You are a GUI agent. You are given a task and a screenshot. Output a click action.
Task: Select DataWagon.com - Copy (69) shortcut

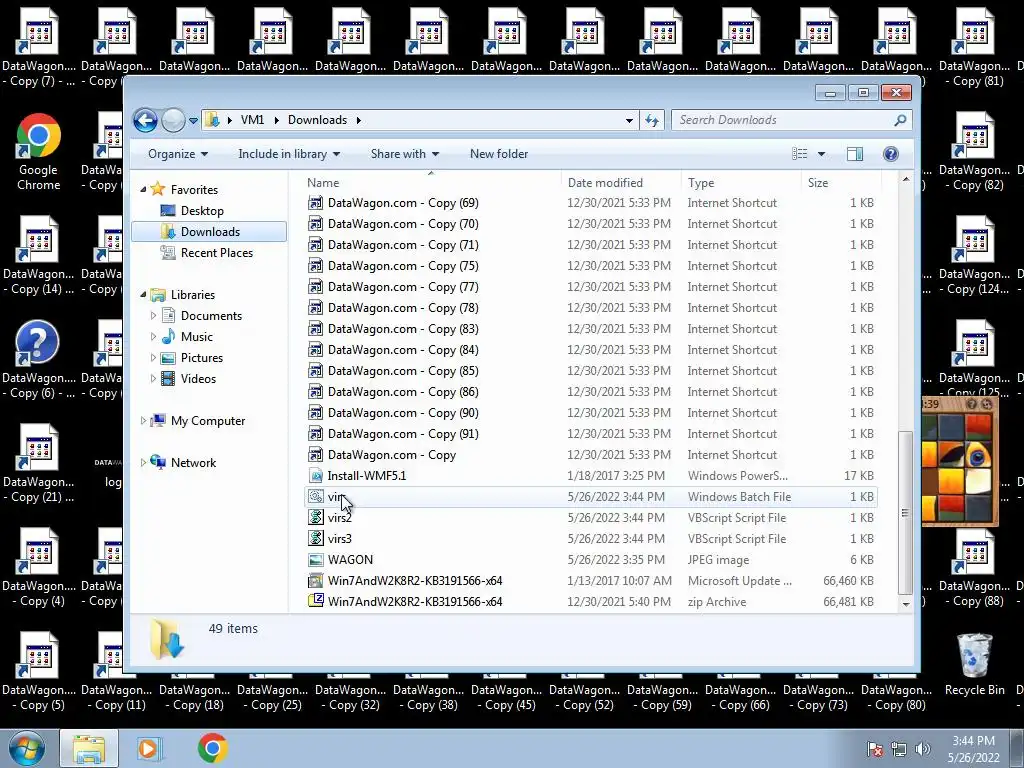pos(590,203)
